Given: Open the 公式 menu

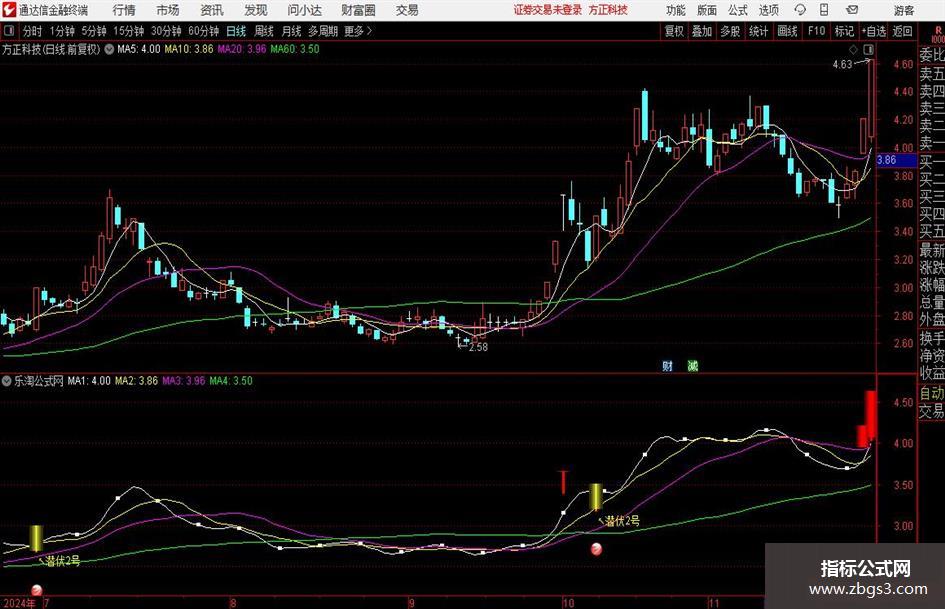Looking at the screenshot, I should coord(738,10).
